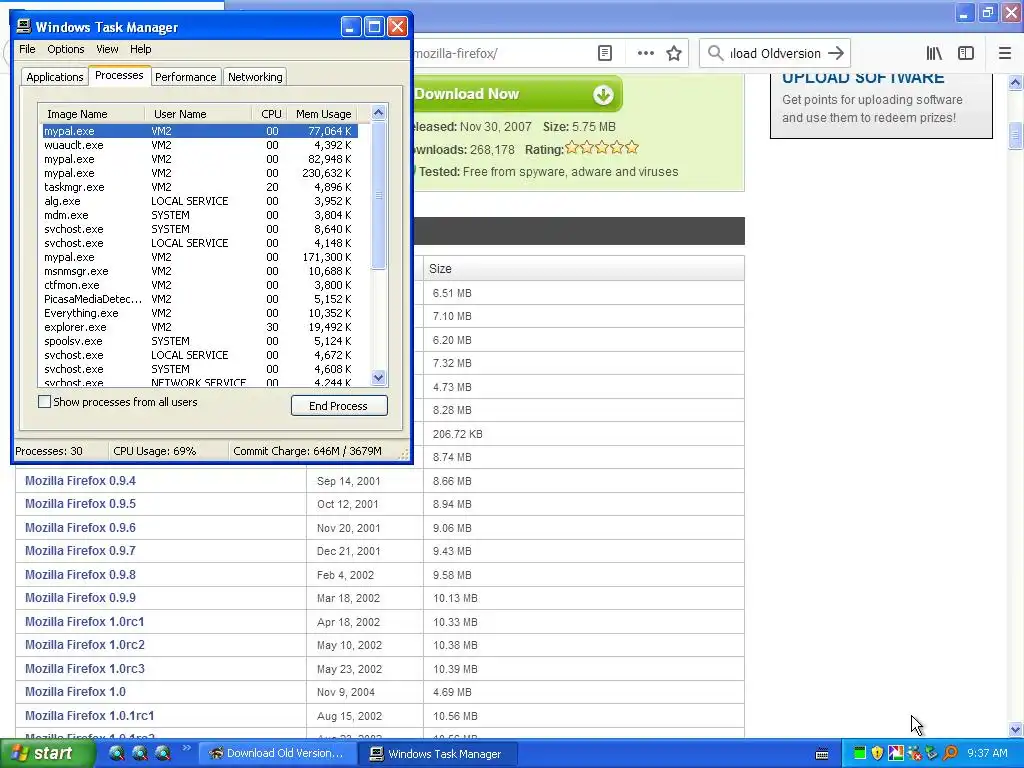
Task: Select the explorer.exe process row
Action: [x=199, y=327]
